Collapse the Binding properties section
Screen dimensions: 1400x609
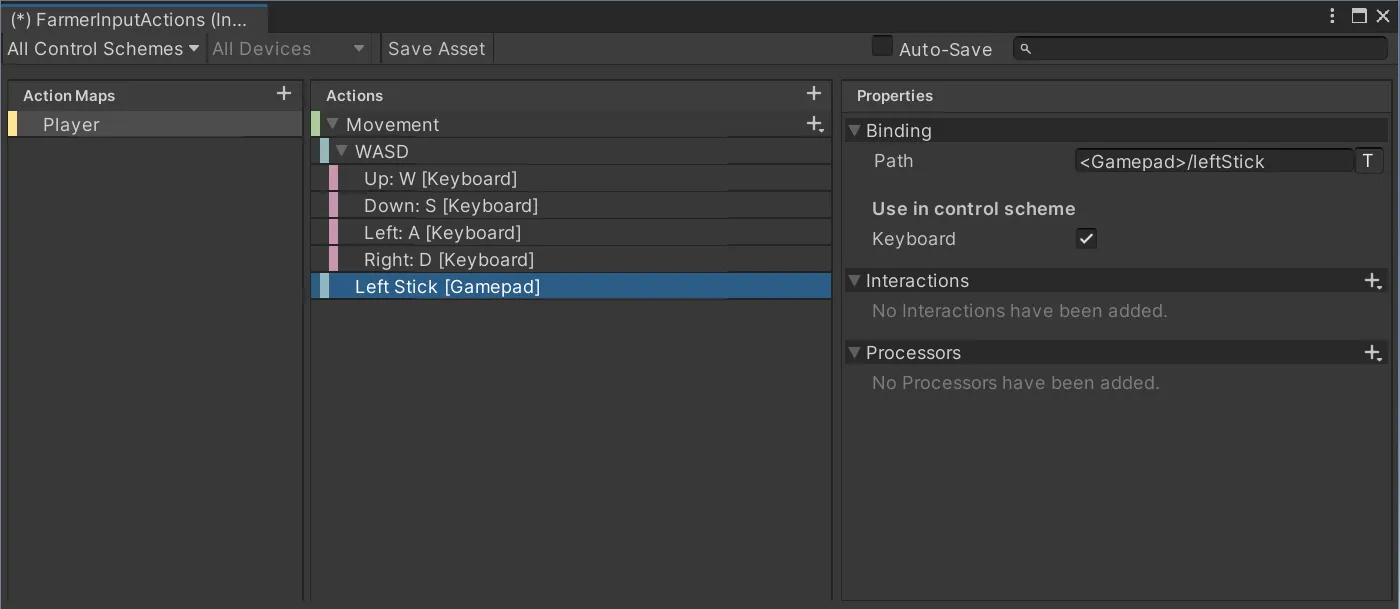[x=854, y=131]
